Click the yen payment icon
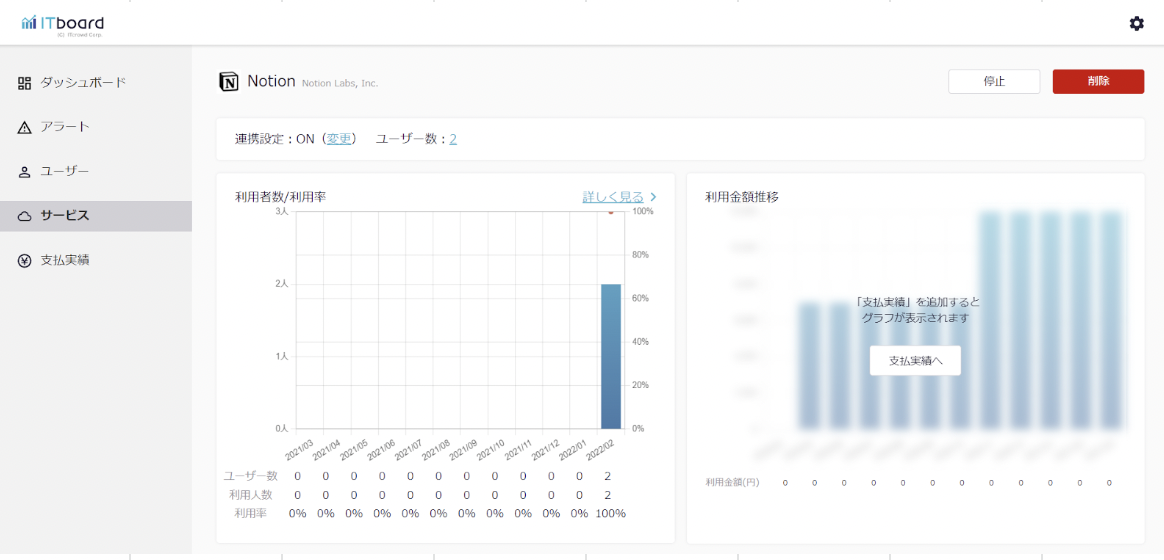This screenshot has width=1164, height=560. pyautogui.click(x=25, y=260)
